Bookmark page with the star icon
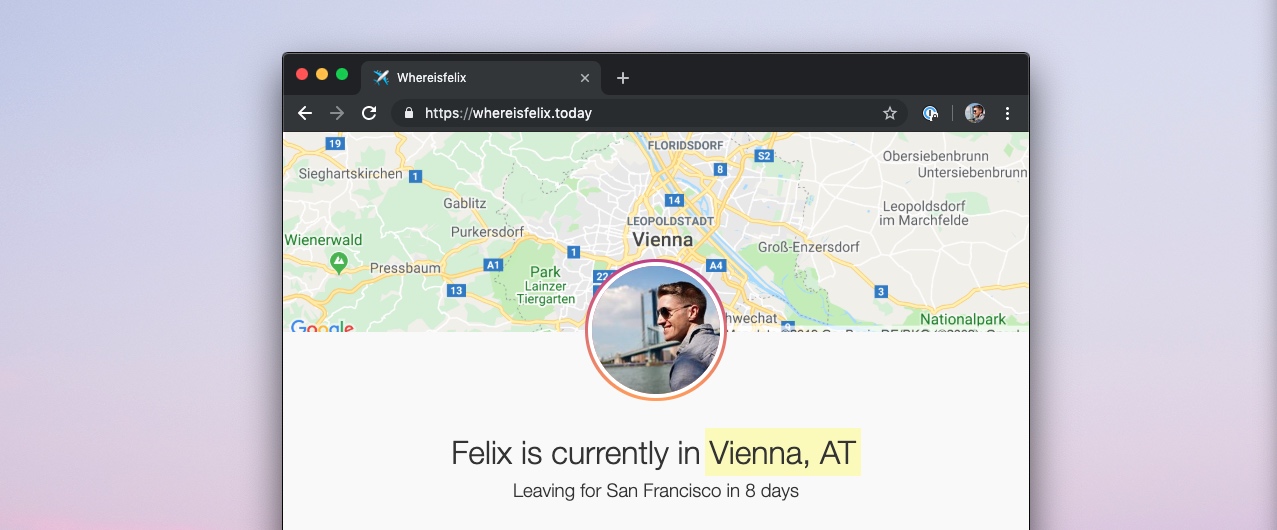The height and width of the screenshot is (530, 1277). tap(890, 113)
